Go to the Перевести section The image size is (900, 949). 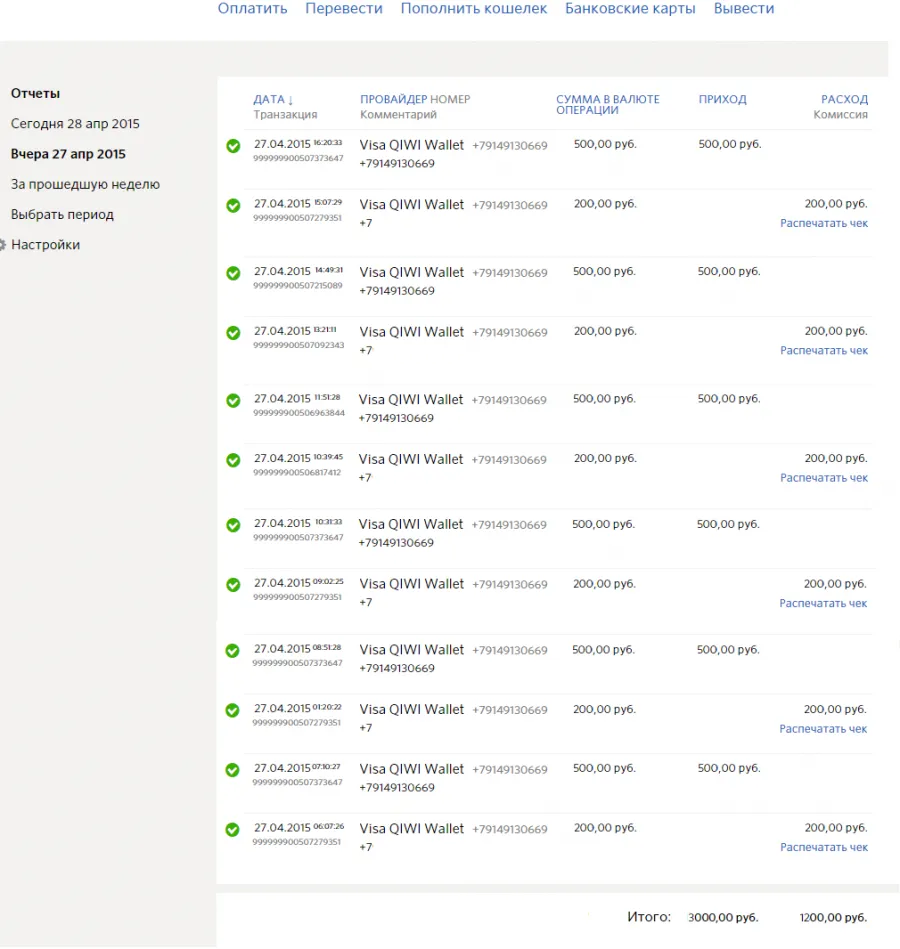[x=344, y=8]
